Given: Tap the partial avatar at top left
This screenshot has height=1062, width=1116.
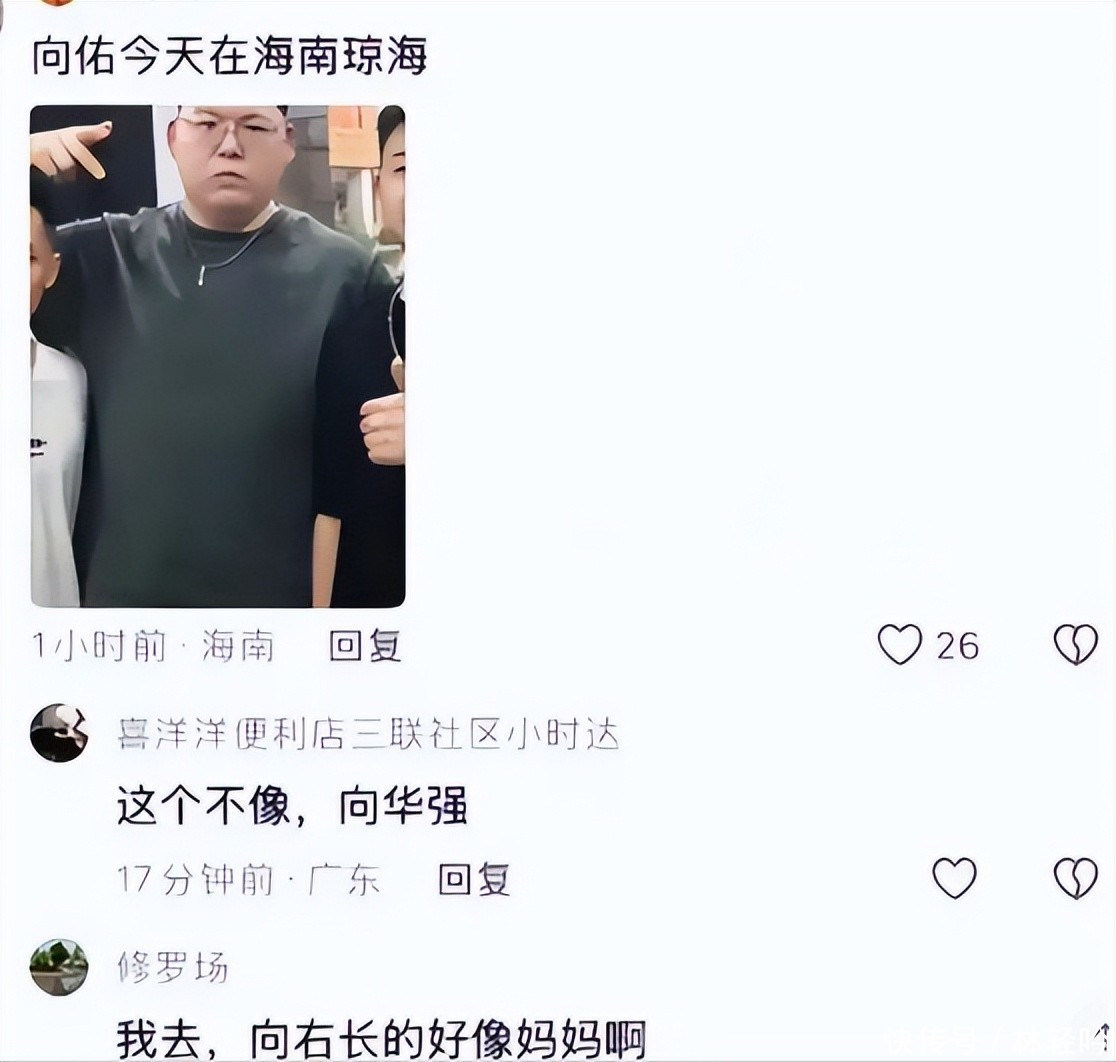Looking at the screenshot, I should 59,2.
